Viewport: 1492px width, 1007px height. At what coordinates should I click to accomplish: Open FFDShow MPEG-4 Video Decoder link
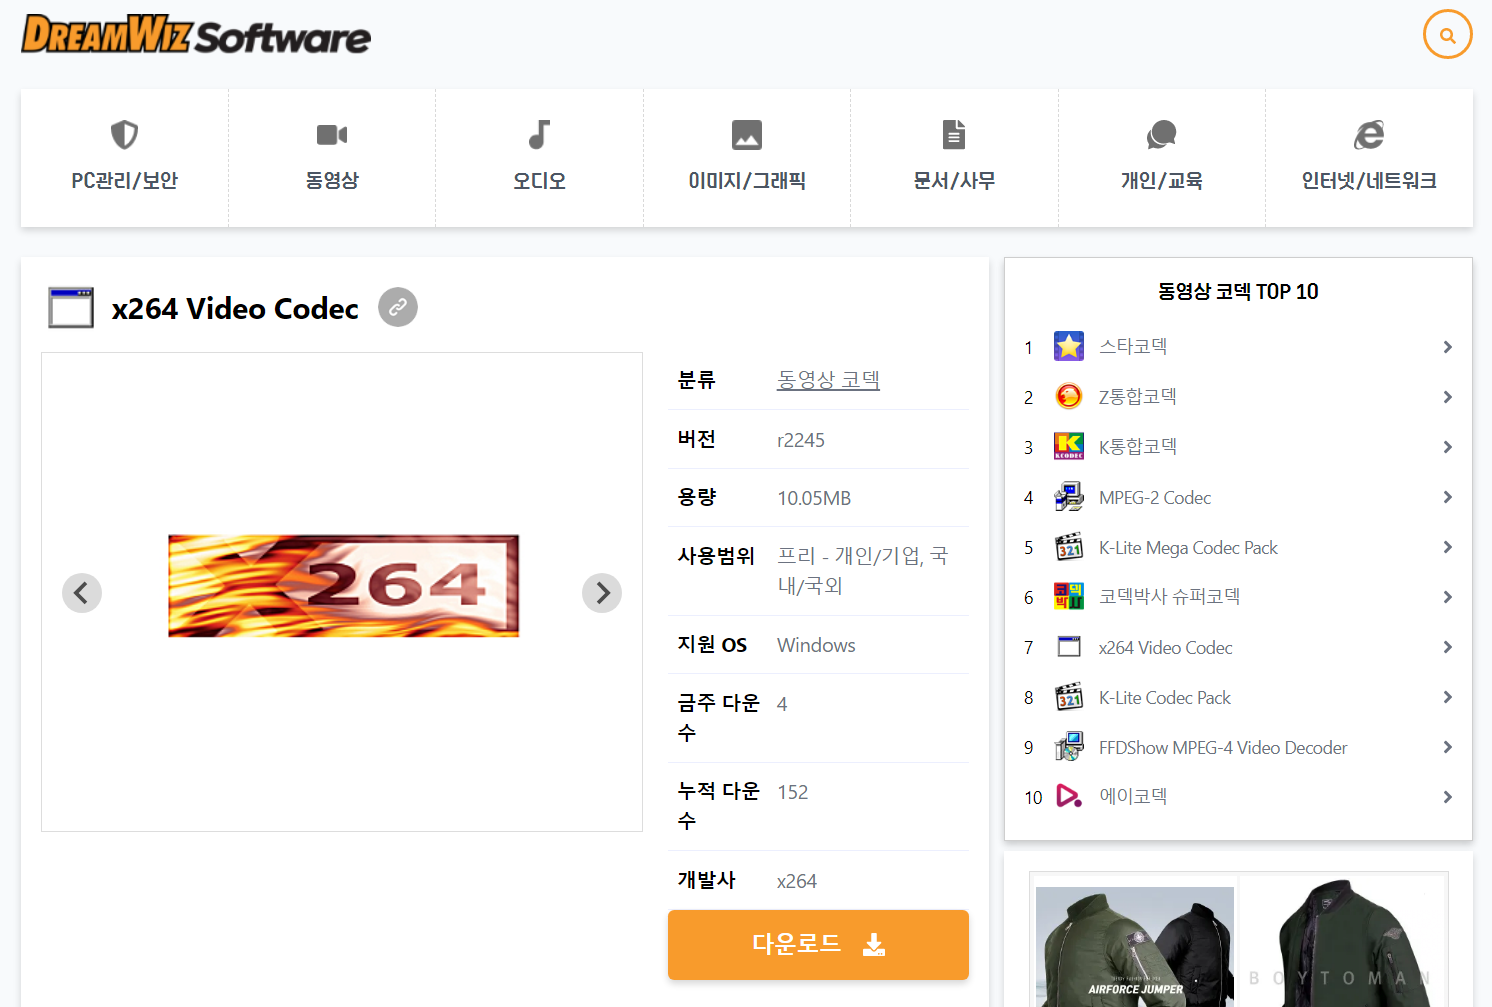coord(1223,747)
